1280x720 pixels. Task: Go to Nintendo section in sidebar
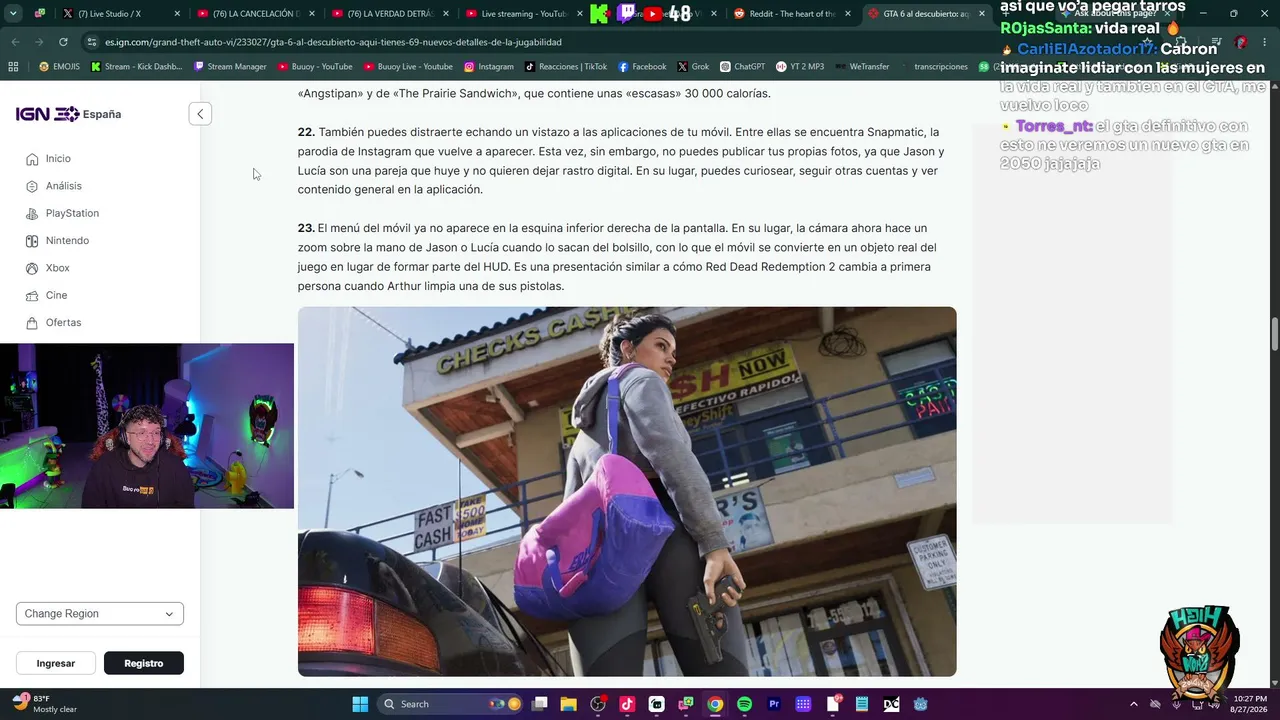57,241
